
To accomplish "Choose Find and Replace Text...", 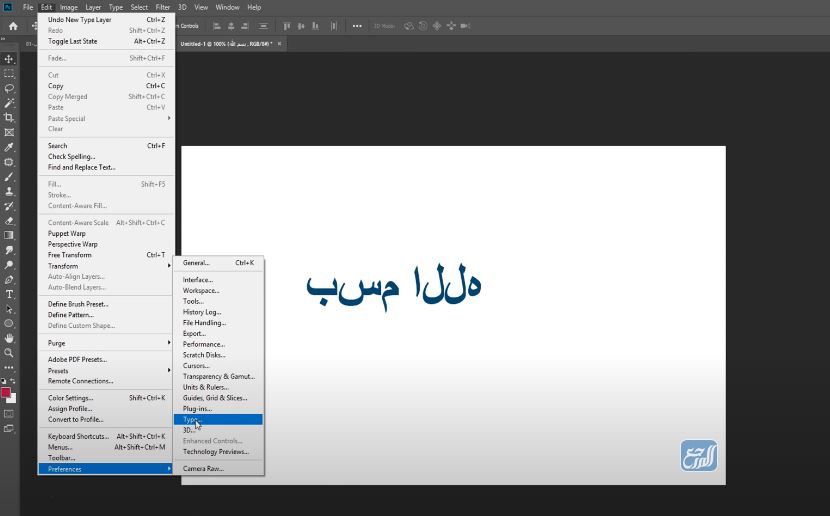I will point(106,167).
